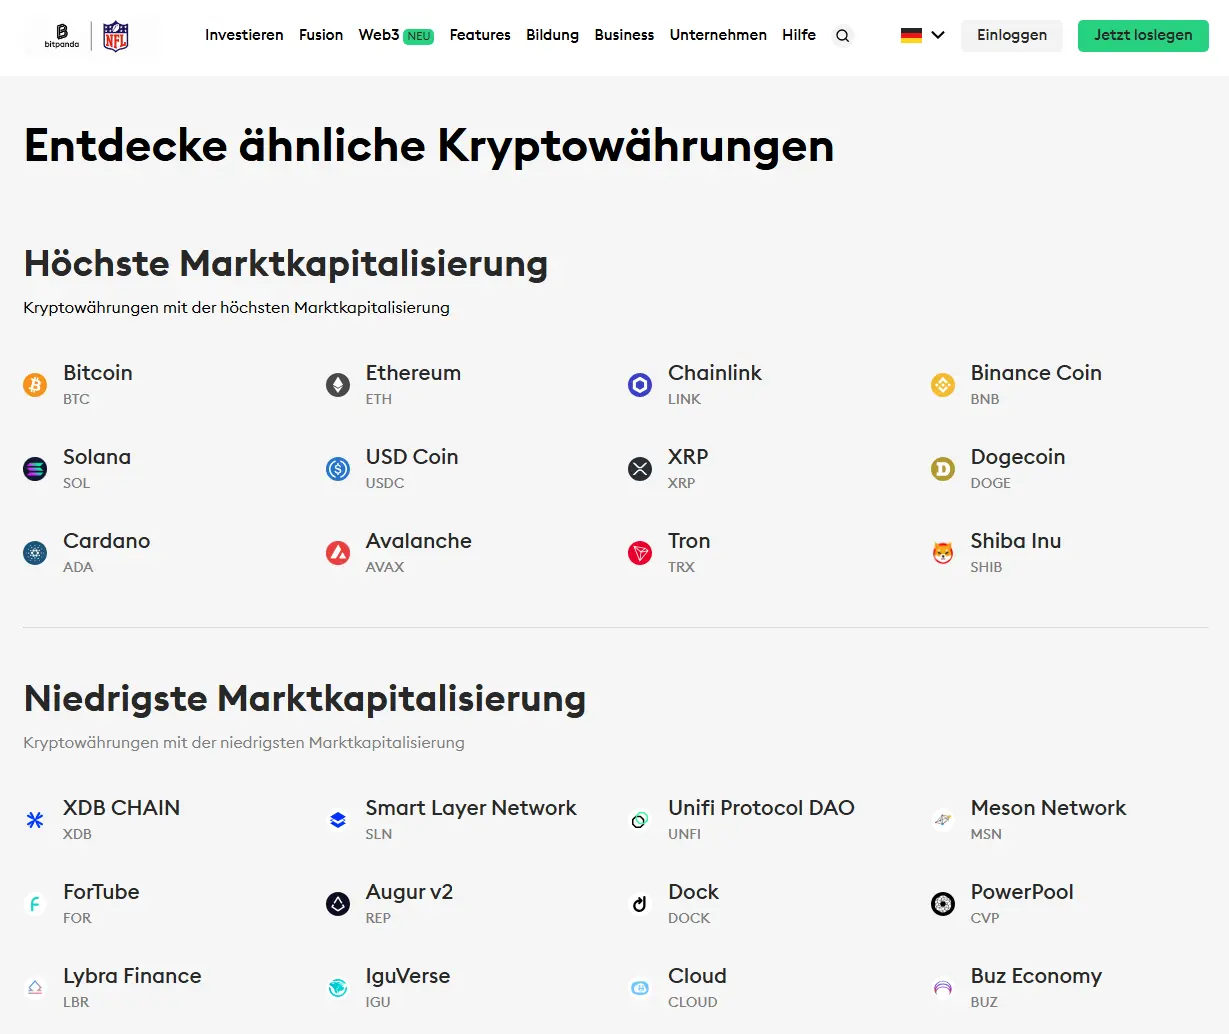This screenshot has width=1229, height=1034.
Task: Open the IguVerse name link
Action: [408, 976]
